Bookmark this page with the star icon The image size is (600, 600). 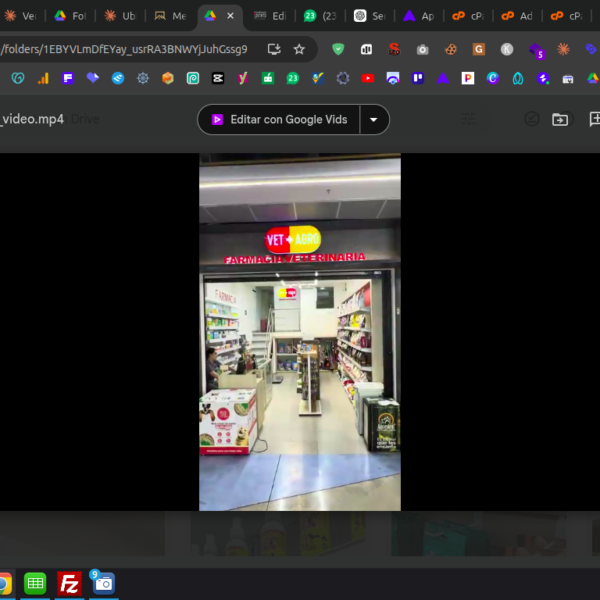point(299,49)
